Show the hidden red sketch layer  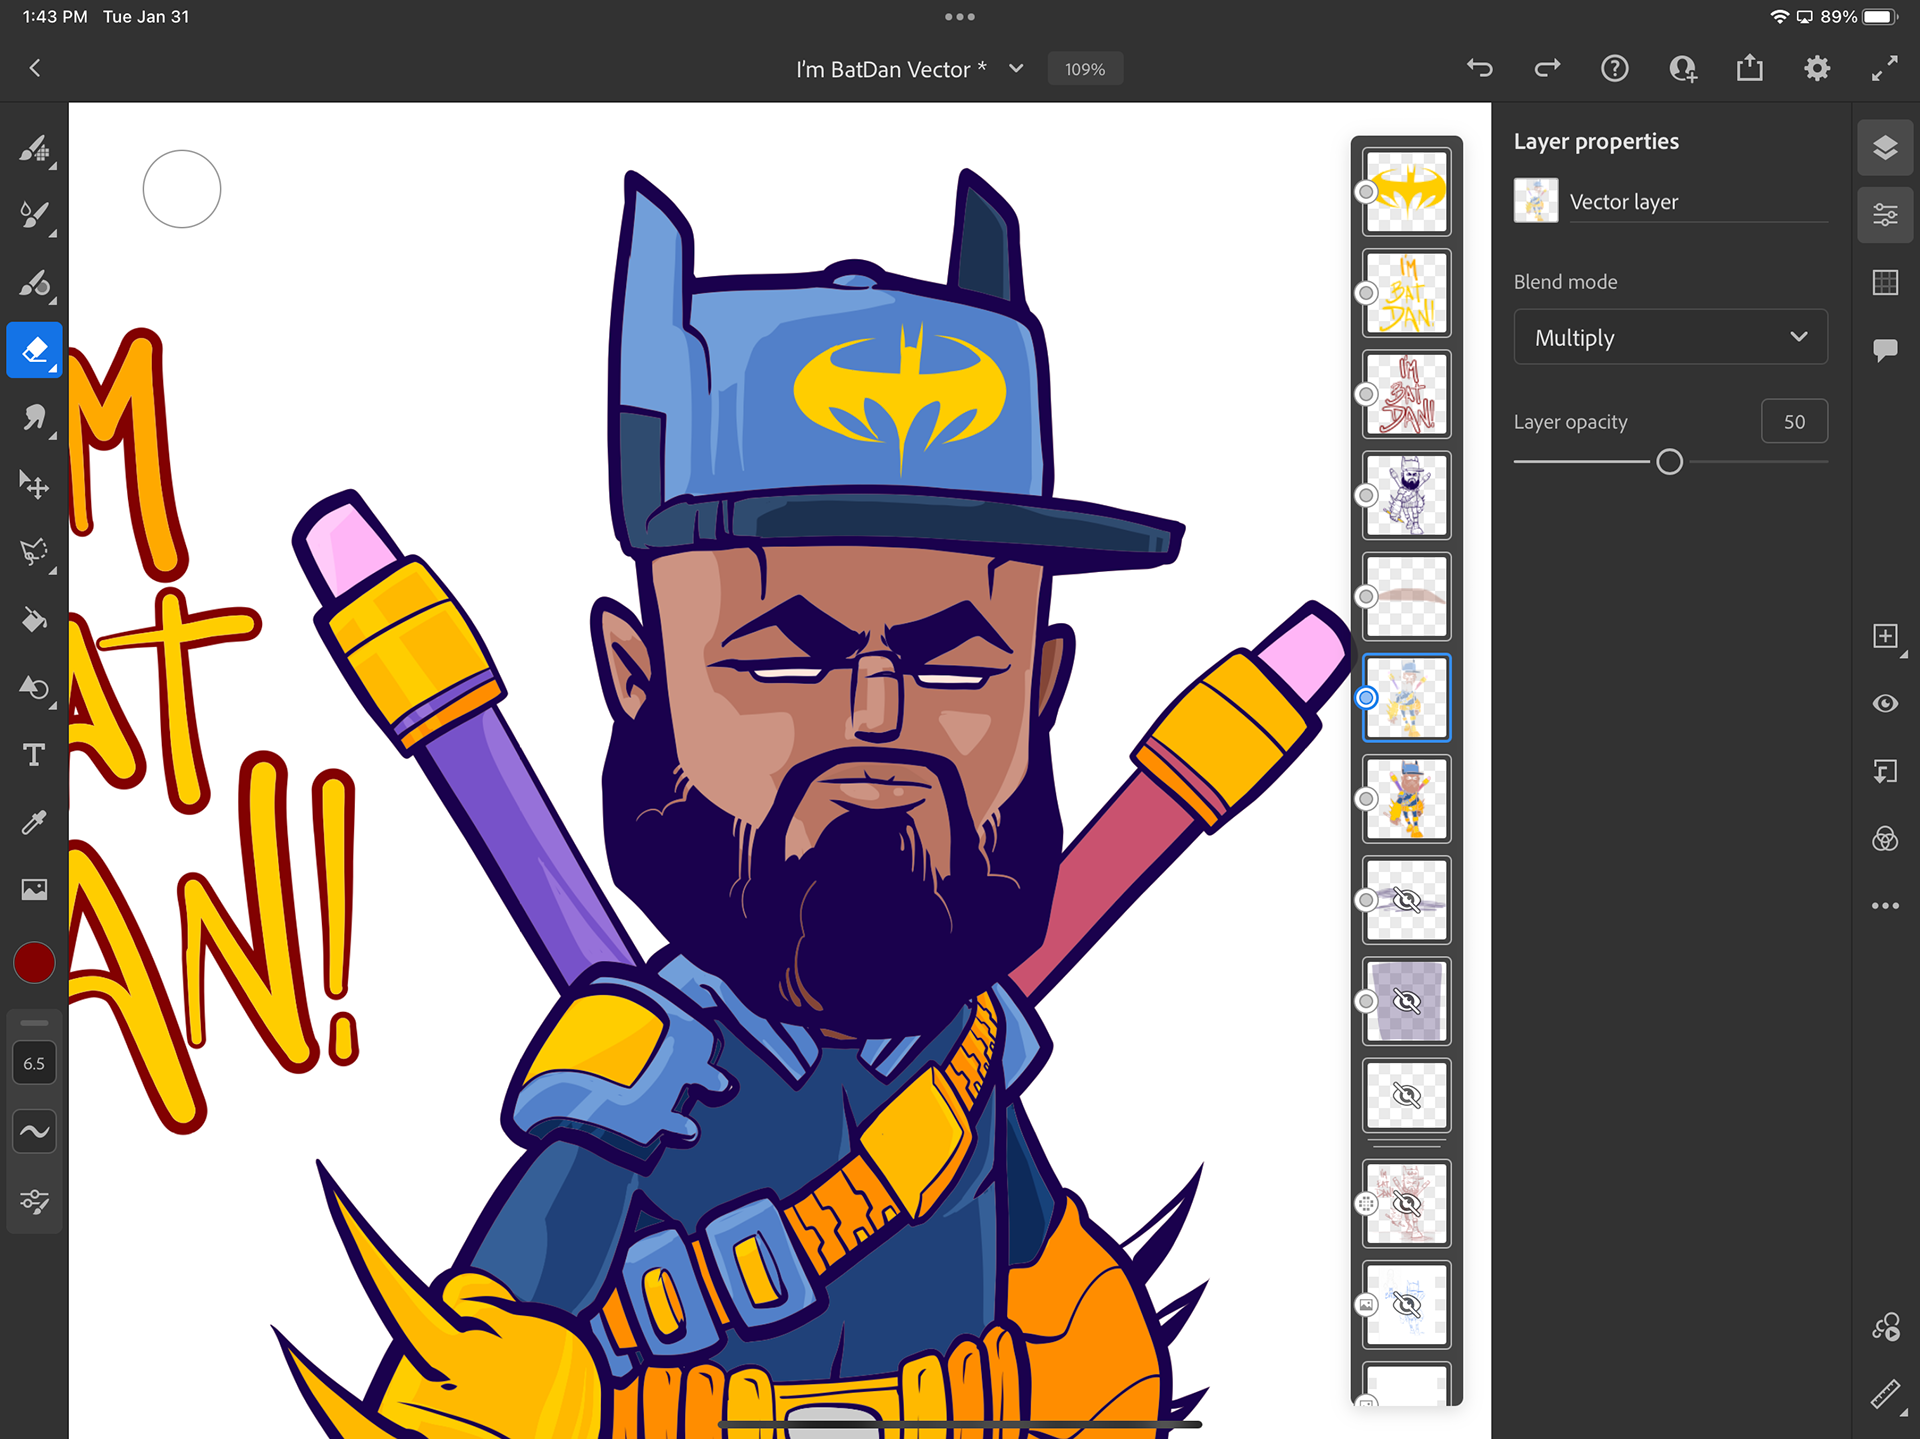(1407, 1204)
